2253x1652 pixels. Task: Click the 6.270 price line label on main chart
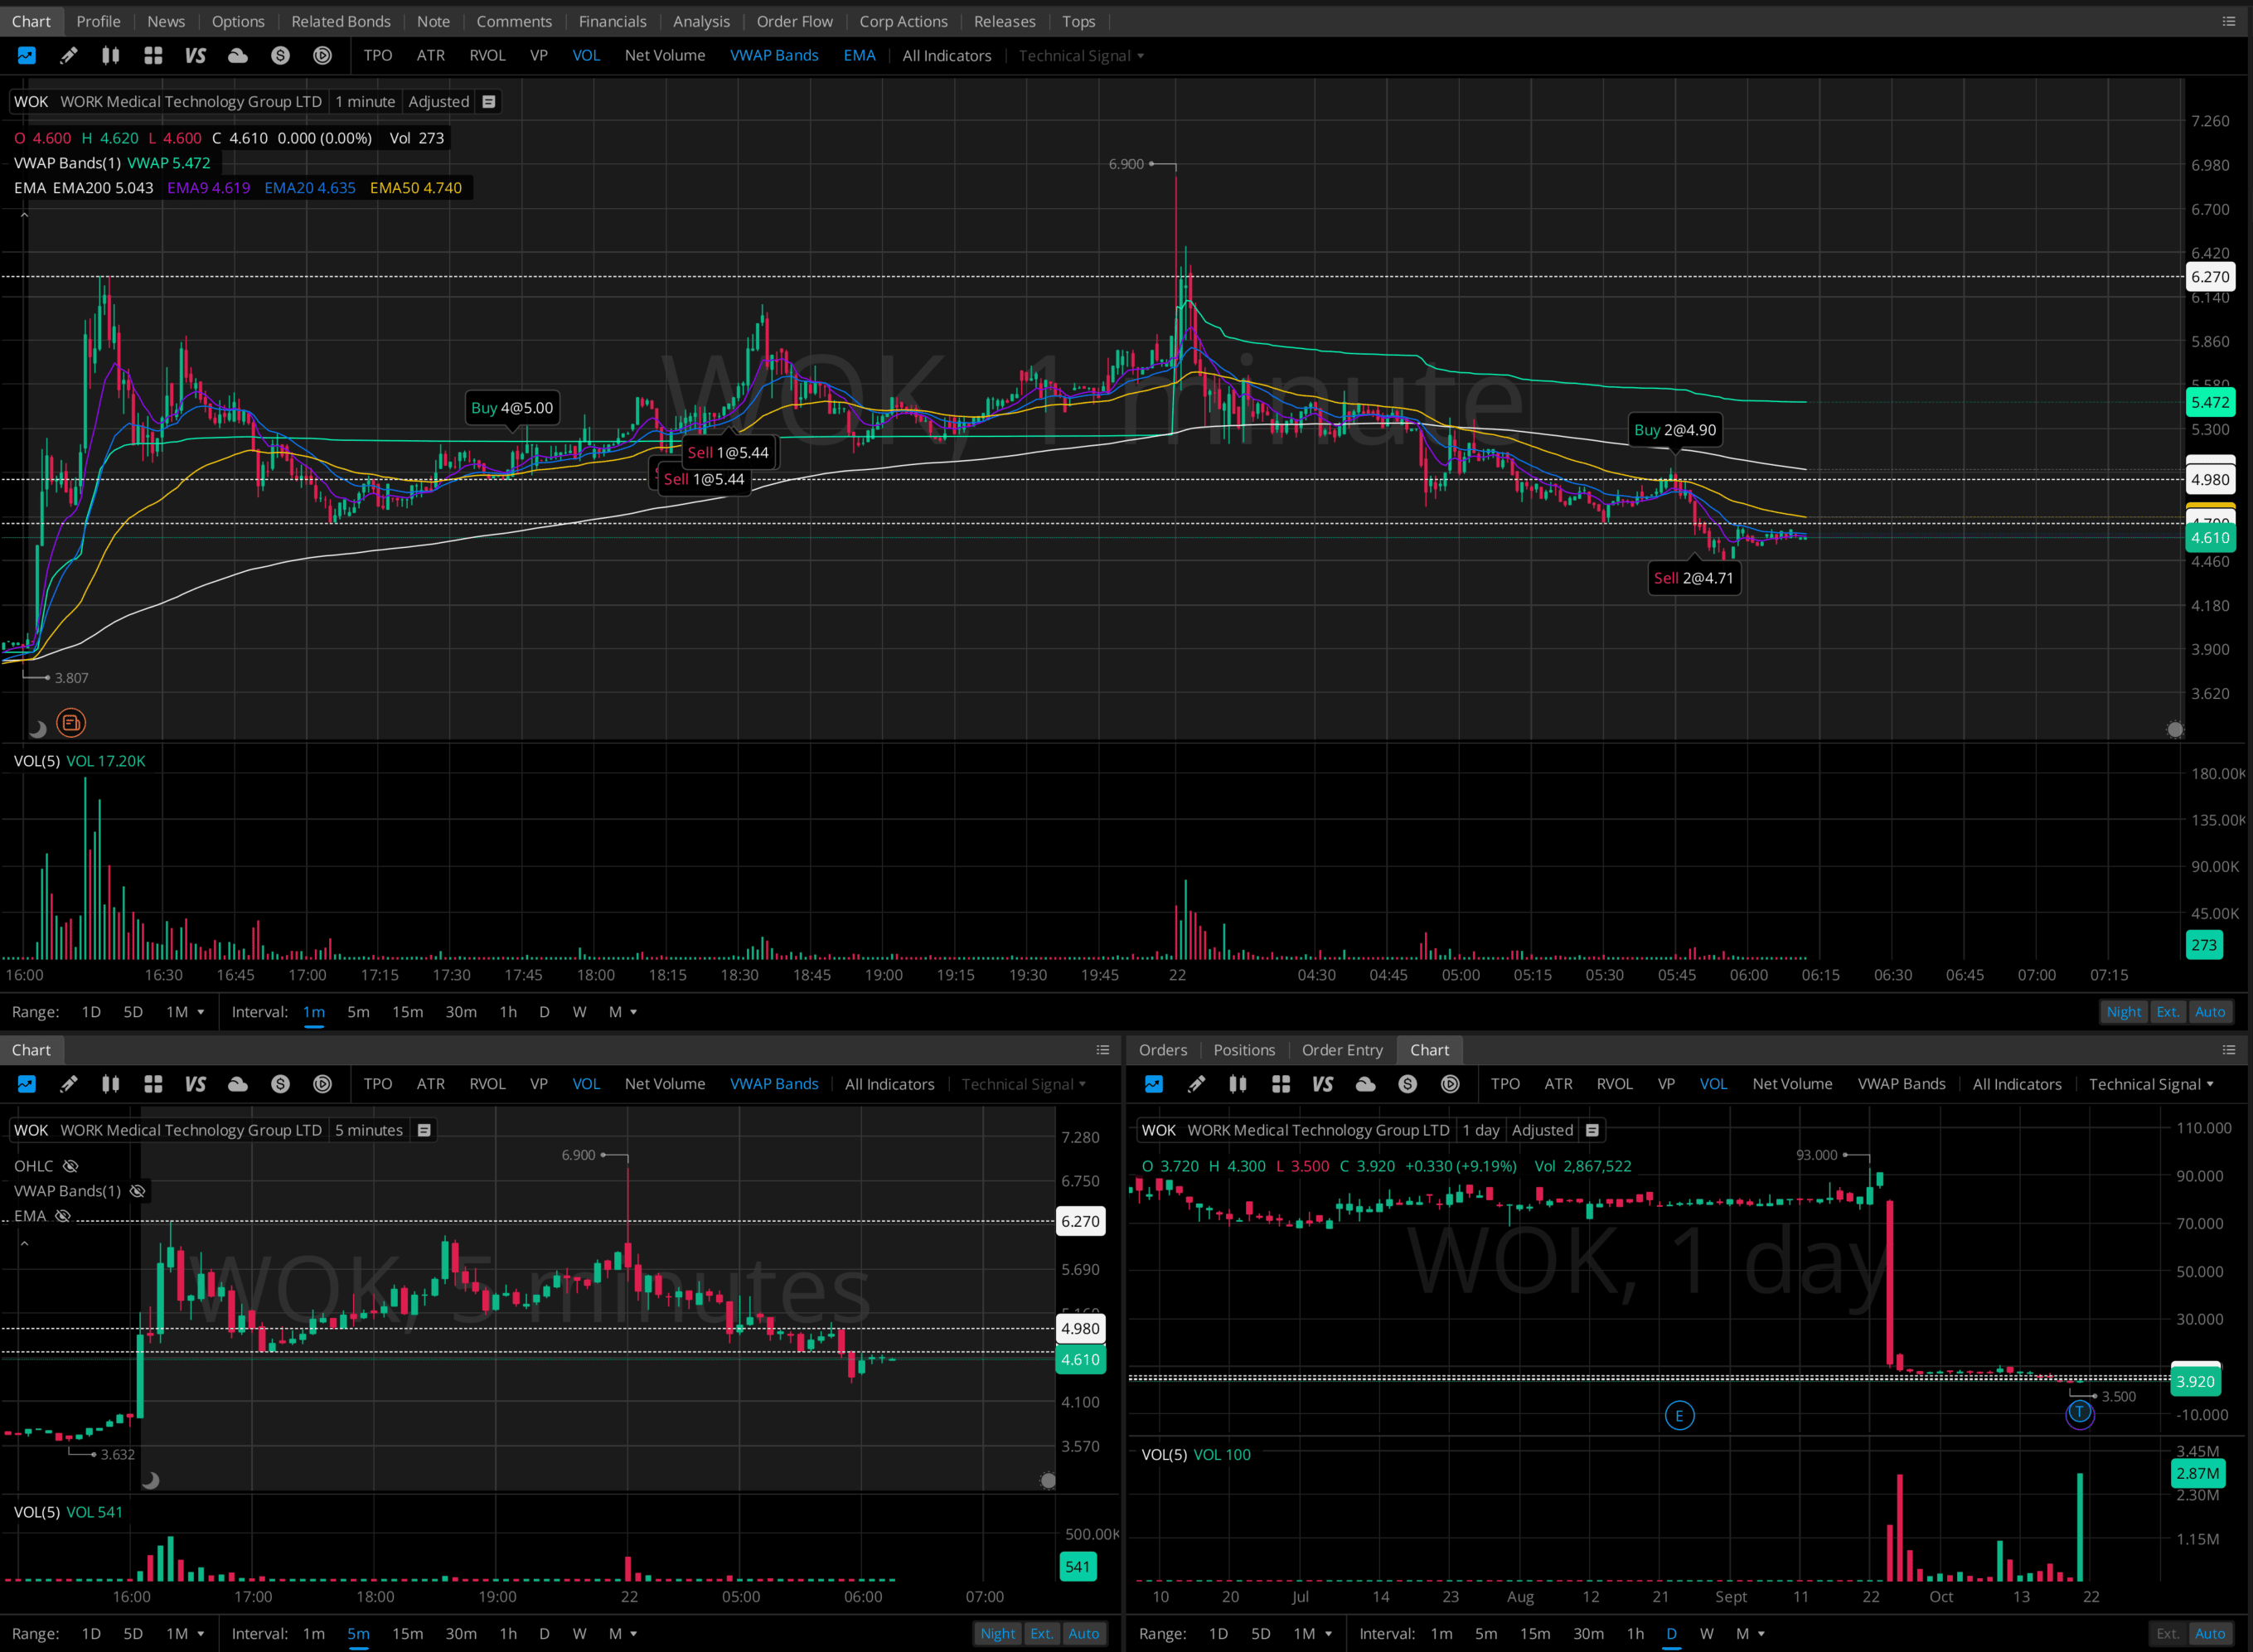pos(2209,277)
